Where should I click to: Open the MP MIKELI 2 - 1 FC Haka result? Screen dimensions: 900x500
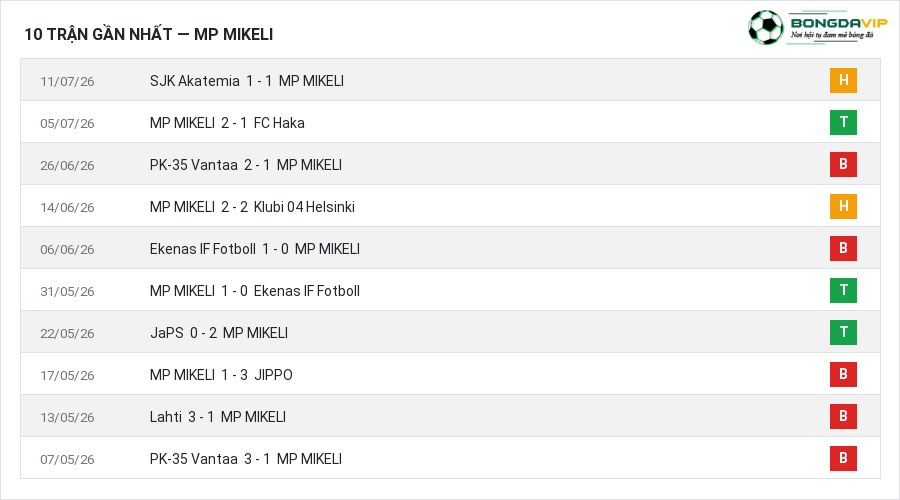pyautogui.click(x=227, y=123)
